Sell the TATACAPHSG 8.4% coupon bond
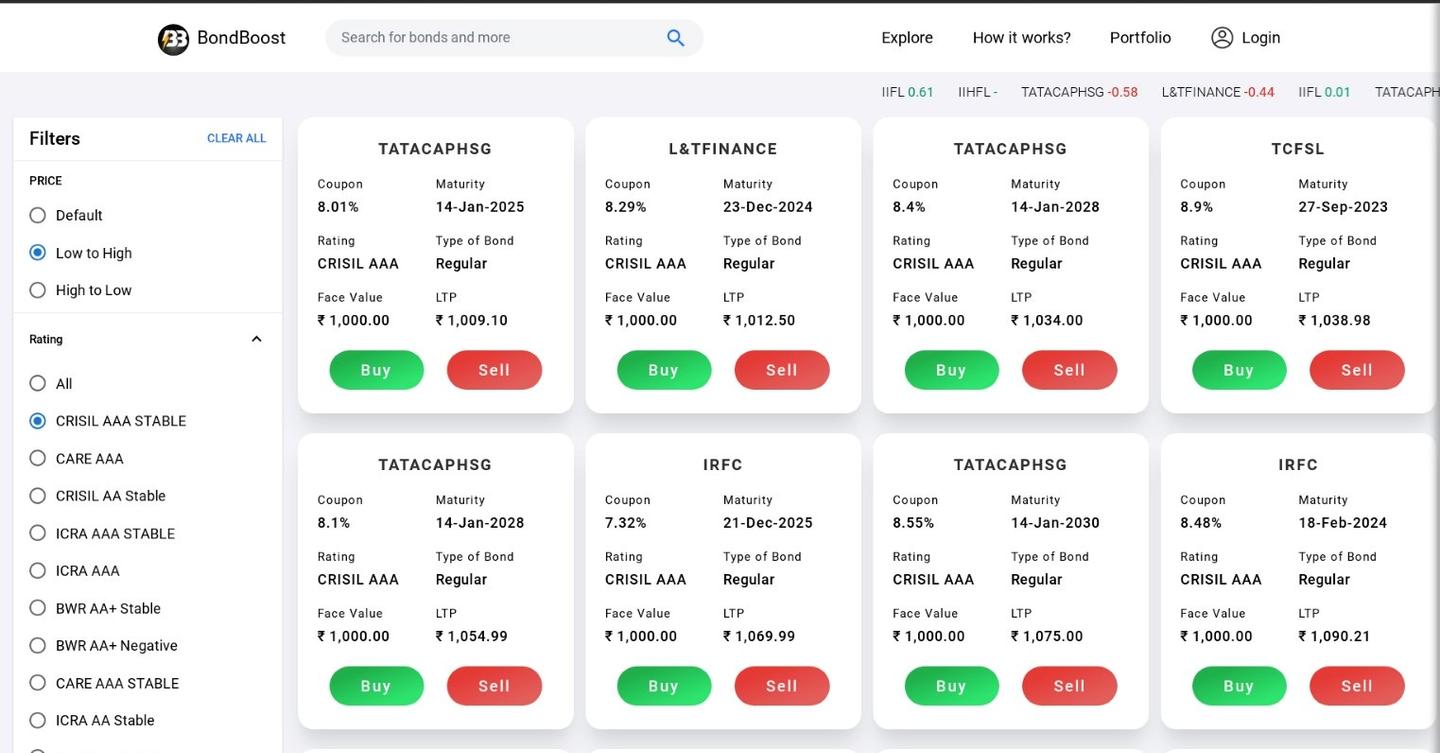1440x753 pixels. coord(1069,370)
